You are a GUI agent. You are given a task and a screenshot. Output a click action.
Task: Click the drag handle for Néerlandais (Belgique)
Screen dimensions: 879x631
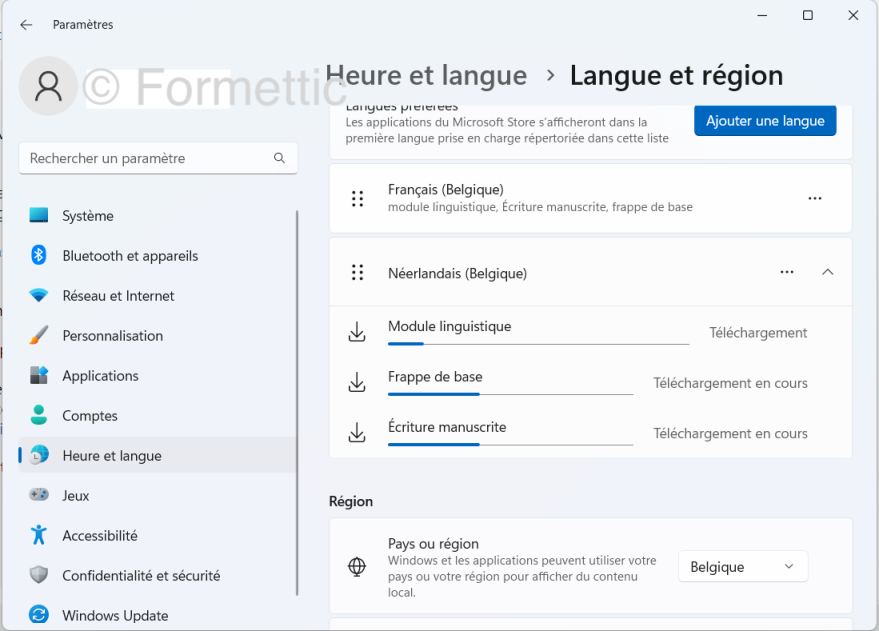tap(357, 272)
